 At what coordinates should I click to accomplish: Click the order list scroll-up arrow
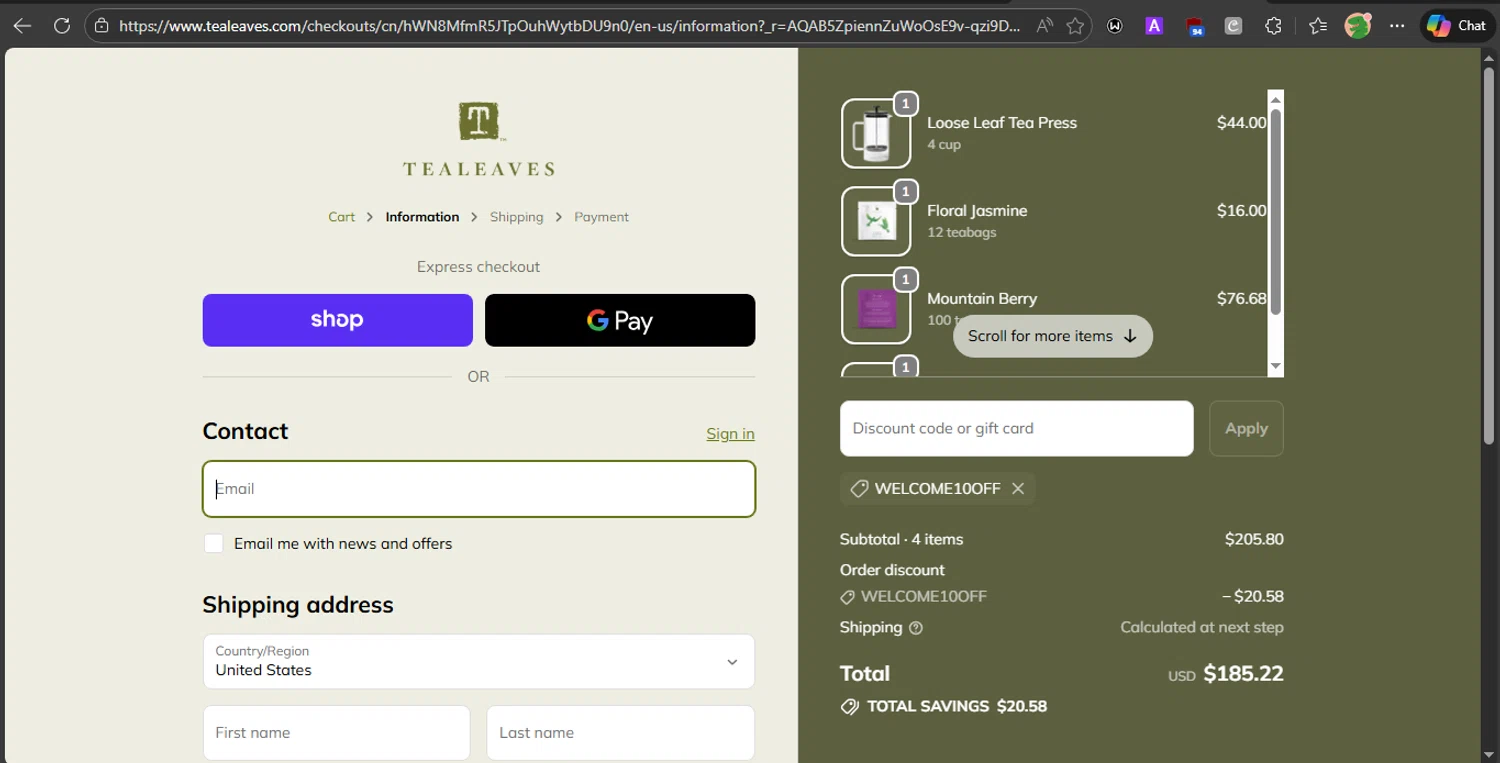pyautogui.click(x=1275, y=99)
